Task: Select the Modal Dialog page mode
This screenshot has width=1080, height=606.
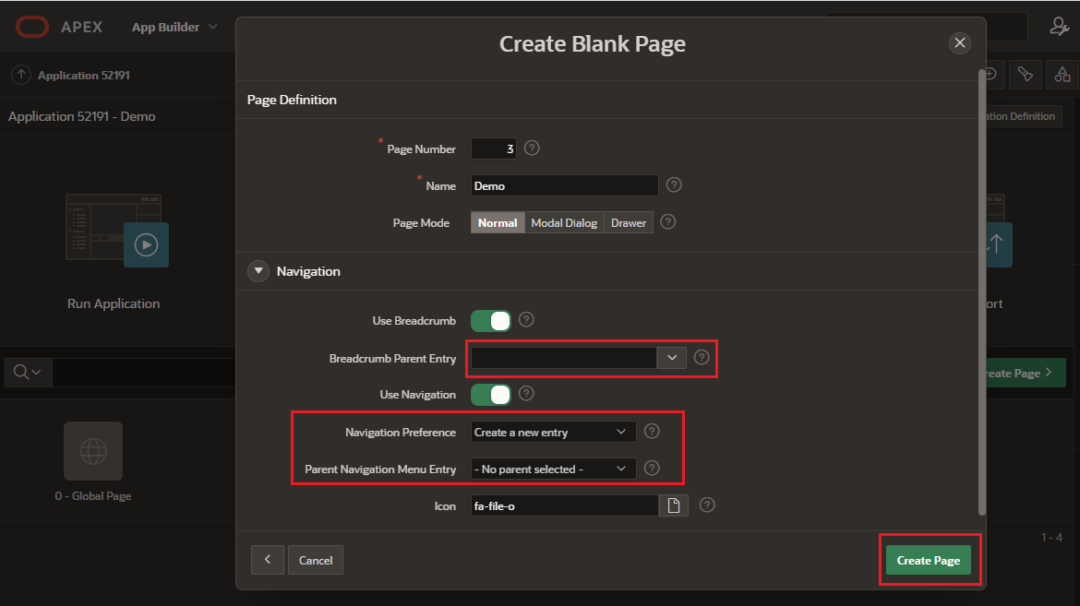Action: point(563,222)
